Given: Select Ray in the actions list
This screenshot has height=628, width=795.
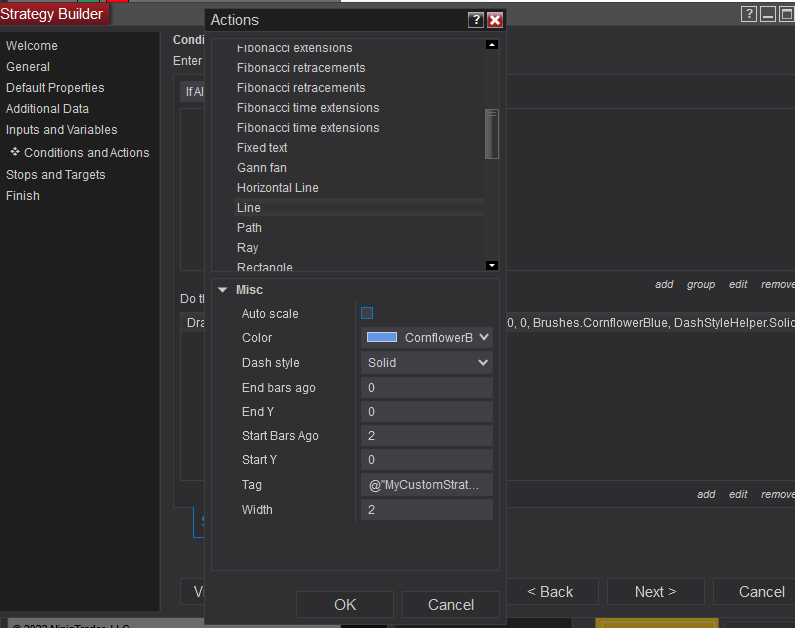Looking at the screenshot, I should [x=247, y=248].
